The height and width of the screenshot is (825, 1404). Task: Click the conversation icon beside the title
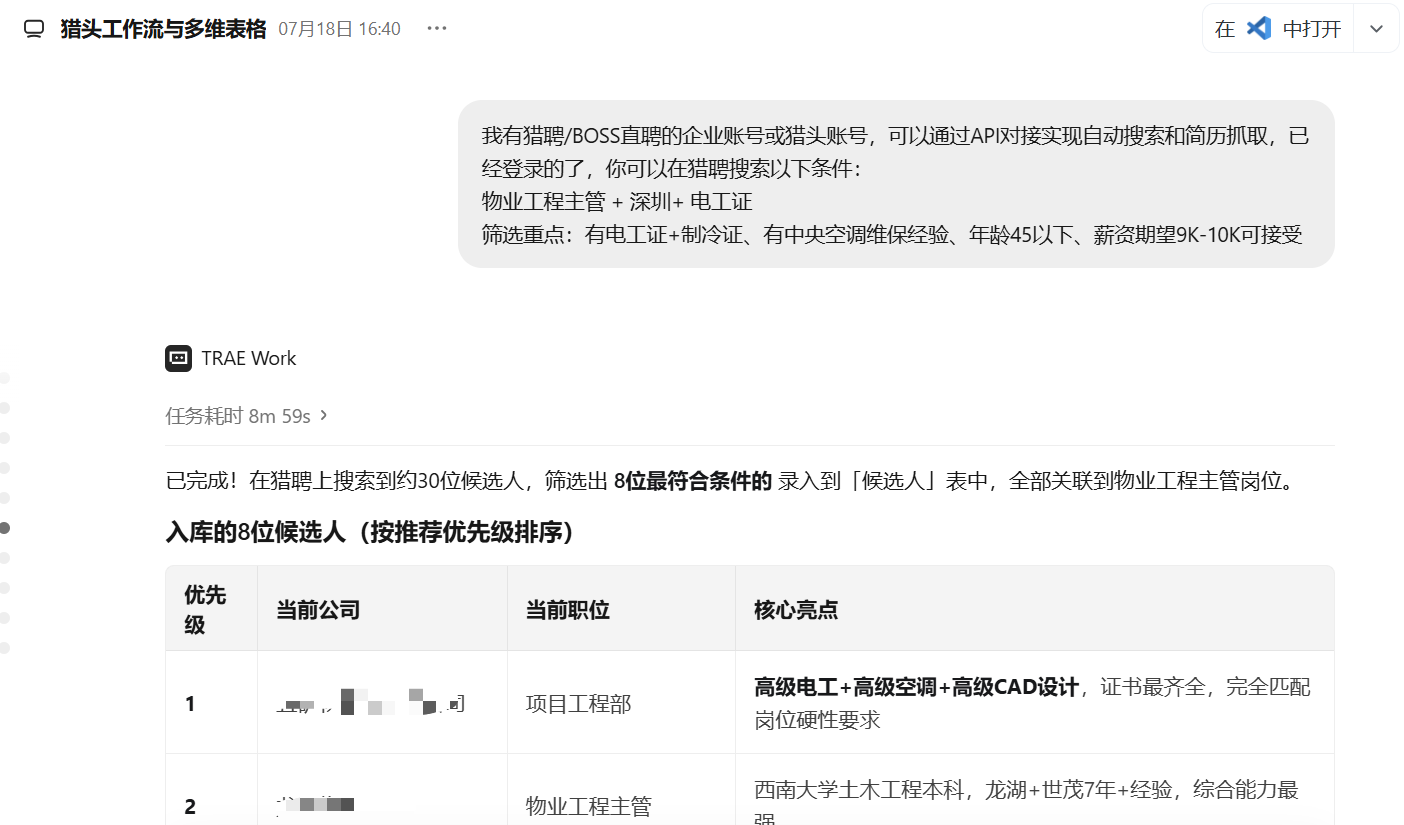click(35, 29)
